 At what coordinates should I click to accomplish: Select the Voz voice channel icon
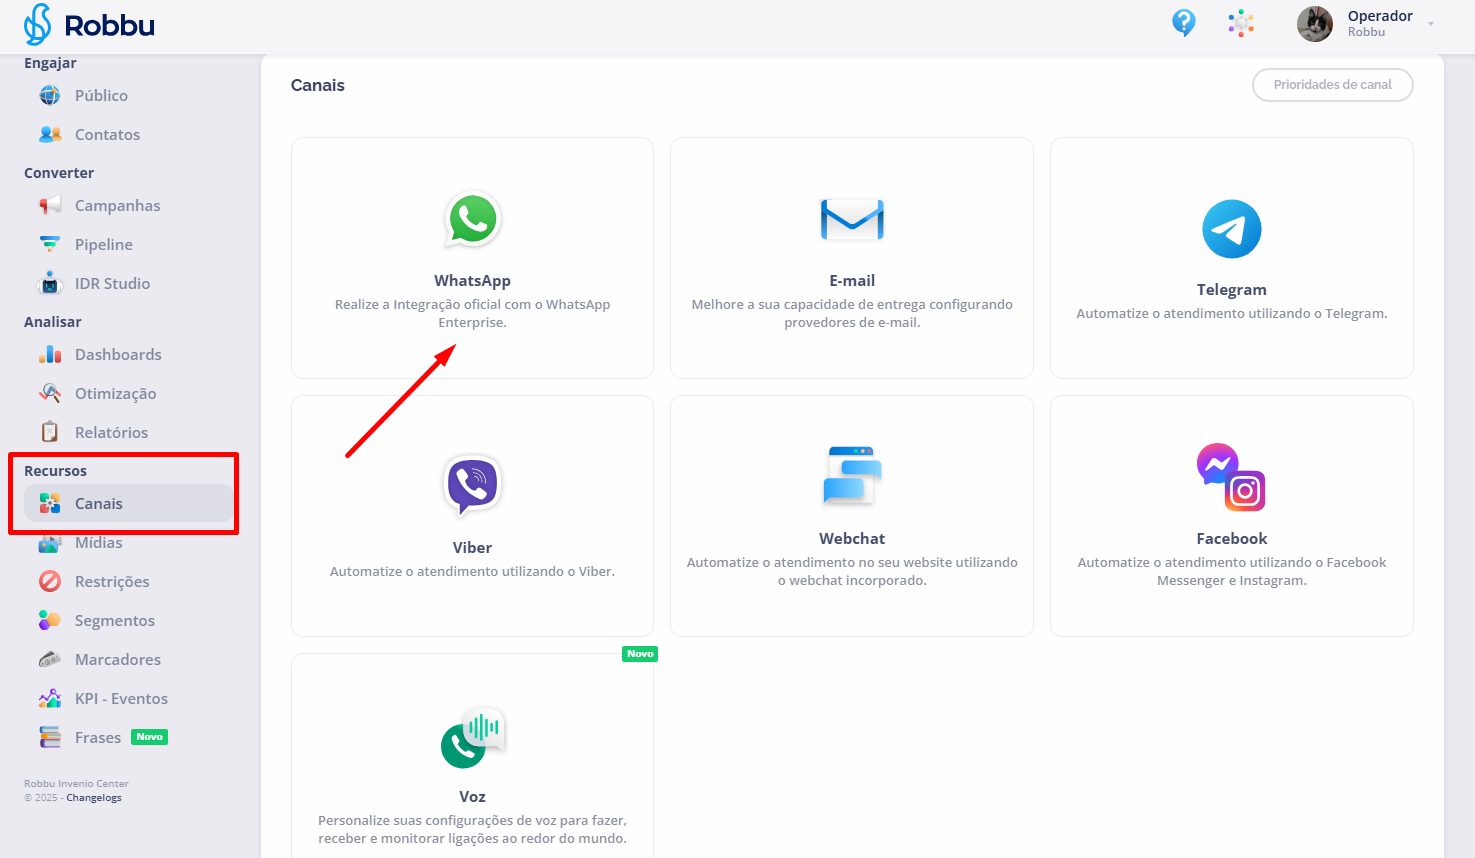pyautogui.click(x=472, y=738)
